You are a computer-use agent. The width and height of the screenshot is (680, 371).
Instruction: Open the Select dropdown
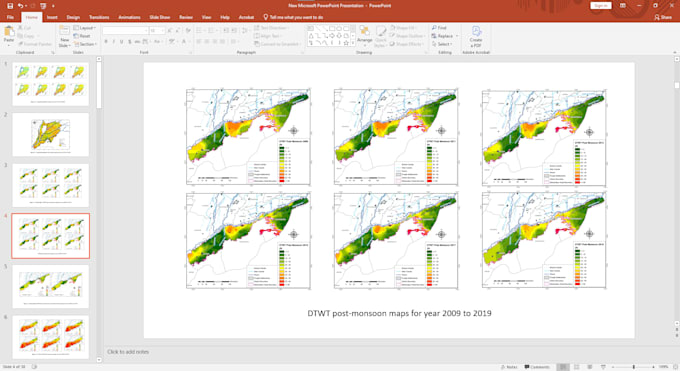click(x=442, y=44)
